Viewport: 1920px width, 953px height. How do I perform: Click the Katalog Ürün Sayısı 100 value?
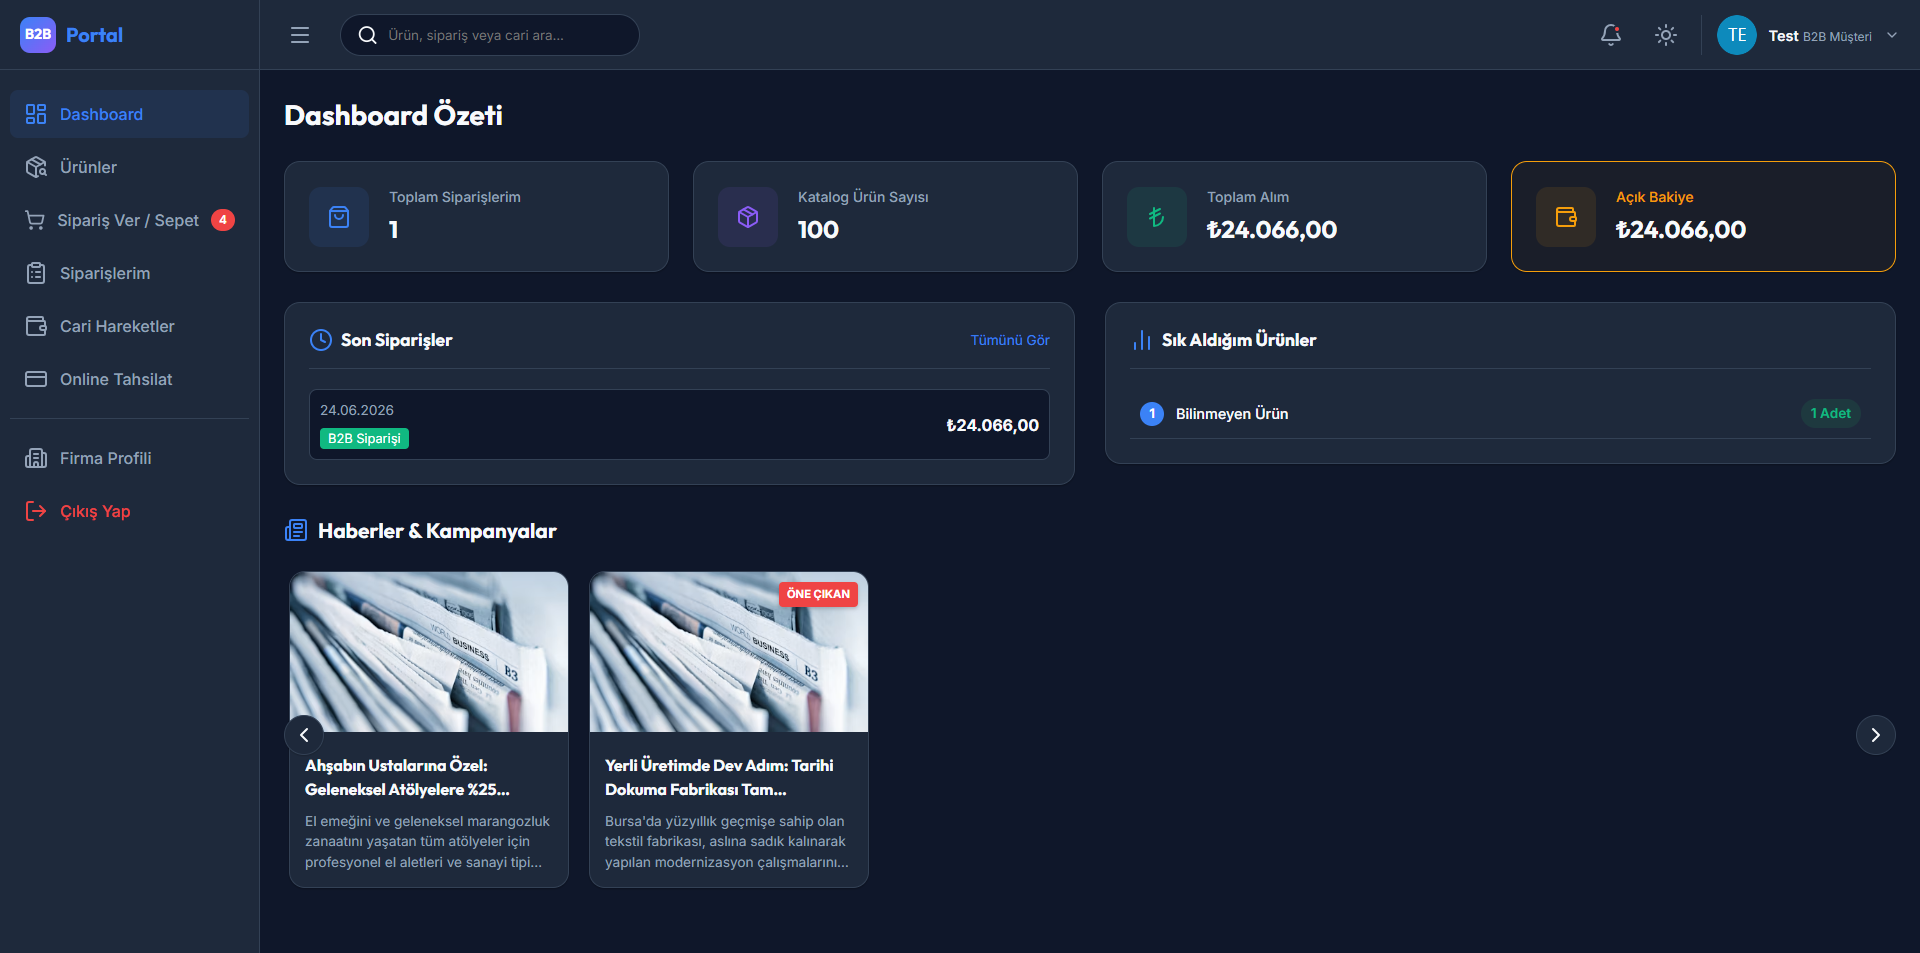[x=818, y=230]
